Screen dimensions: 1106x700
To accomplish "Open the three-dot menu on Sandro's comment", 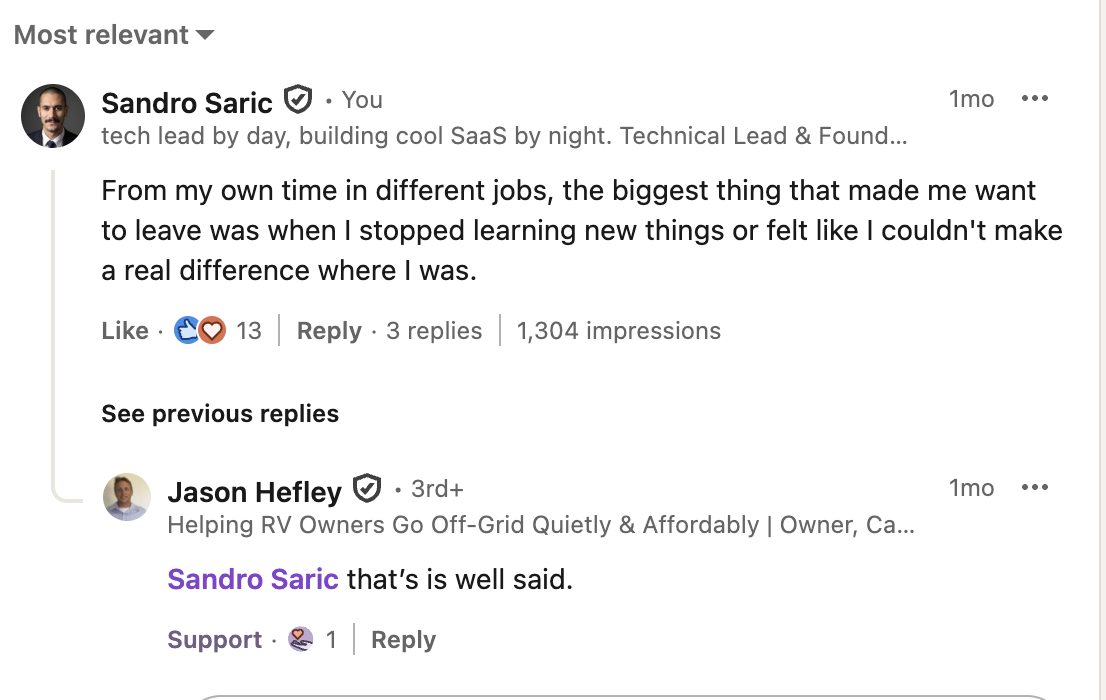I will point(1034,99).
